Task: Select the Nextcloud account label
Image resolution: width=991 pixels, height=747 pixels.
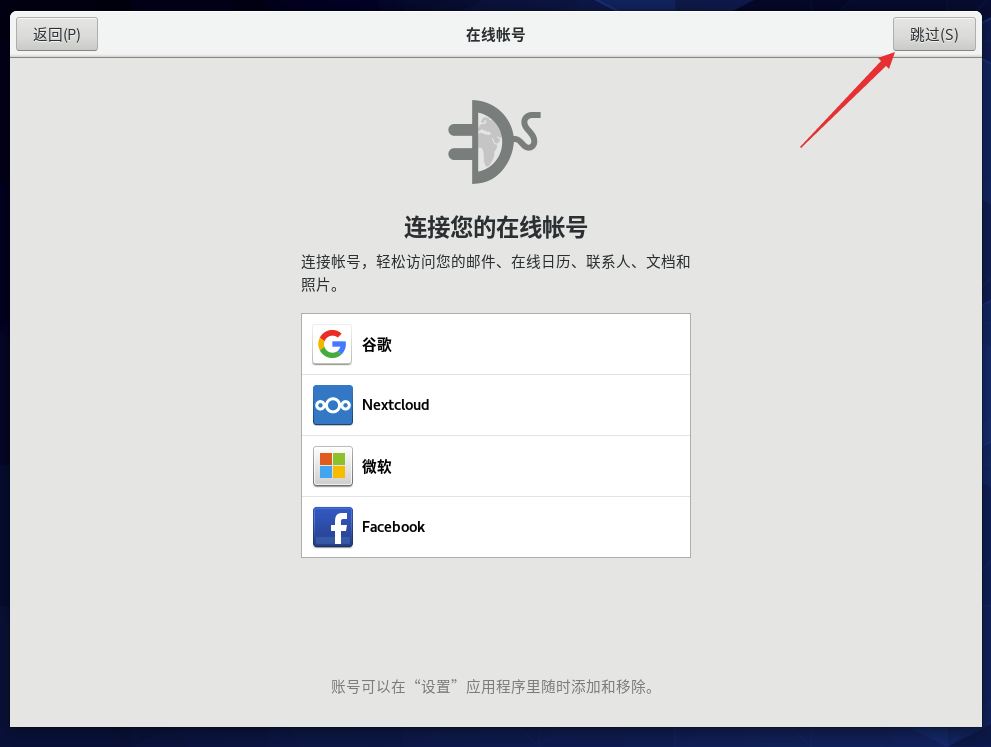Action: click(x=396, y=405)
